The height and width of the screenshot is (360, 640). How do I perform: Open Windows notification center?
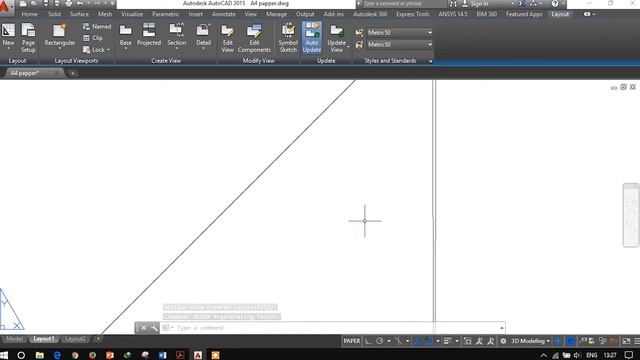click(629, 355)
